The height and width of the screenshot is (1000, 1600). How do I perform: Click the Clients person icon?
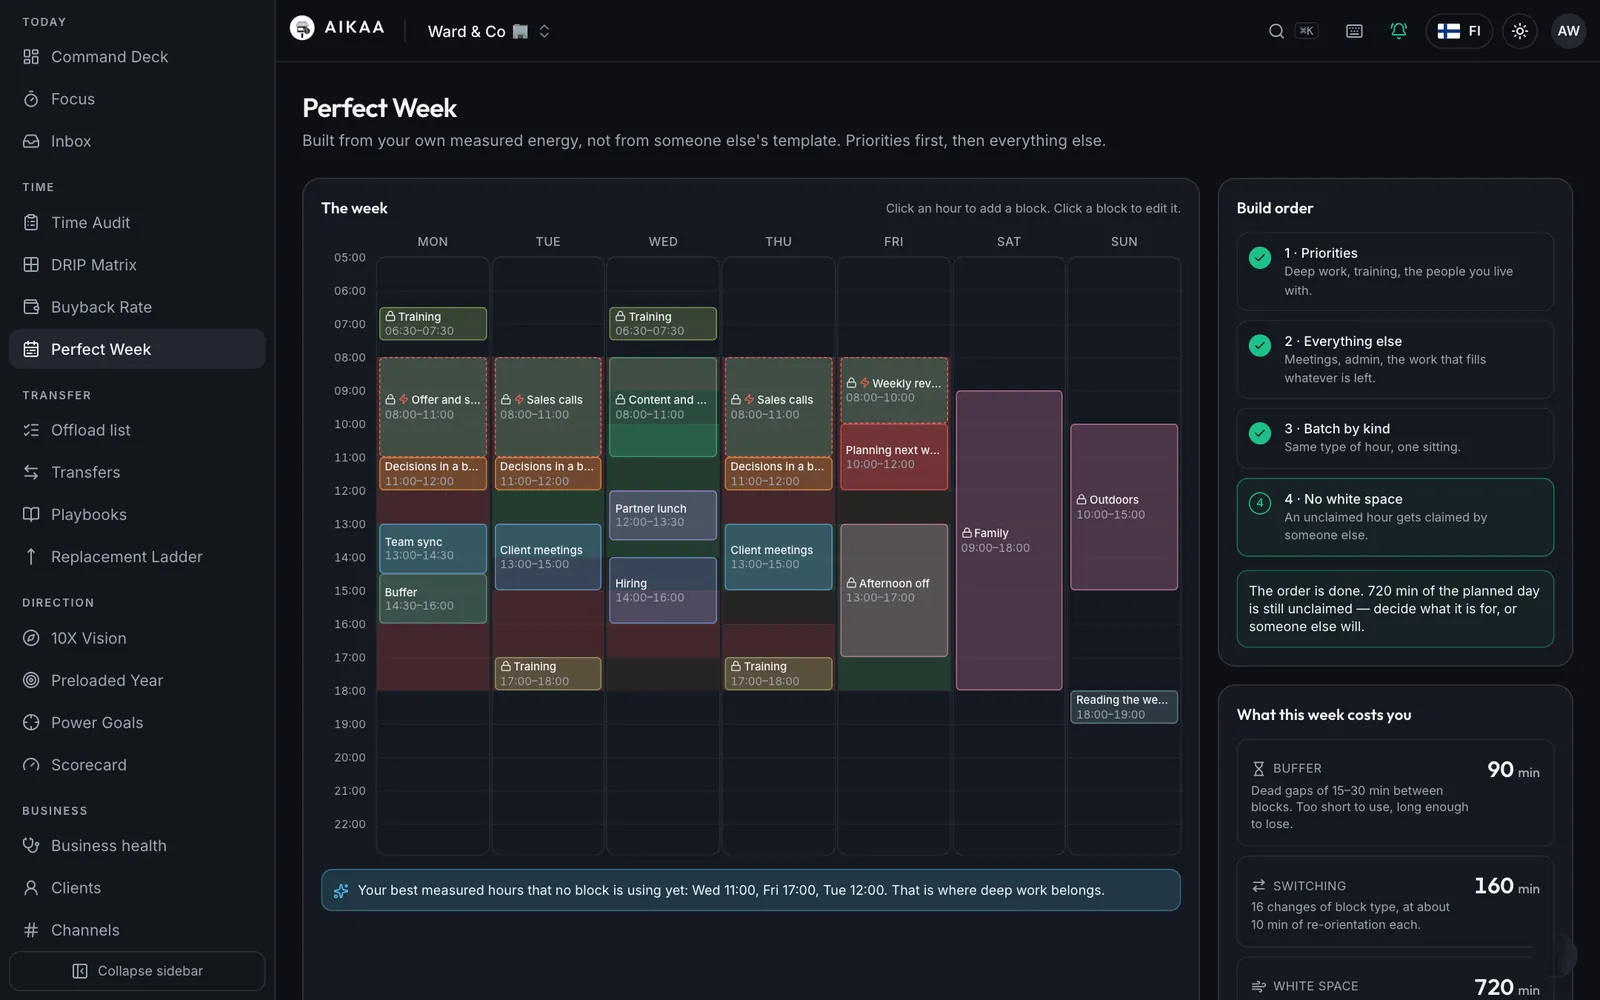[31, 887]
